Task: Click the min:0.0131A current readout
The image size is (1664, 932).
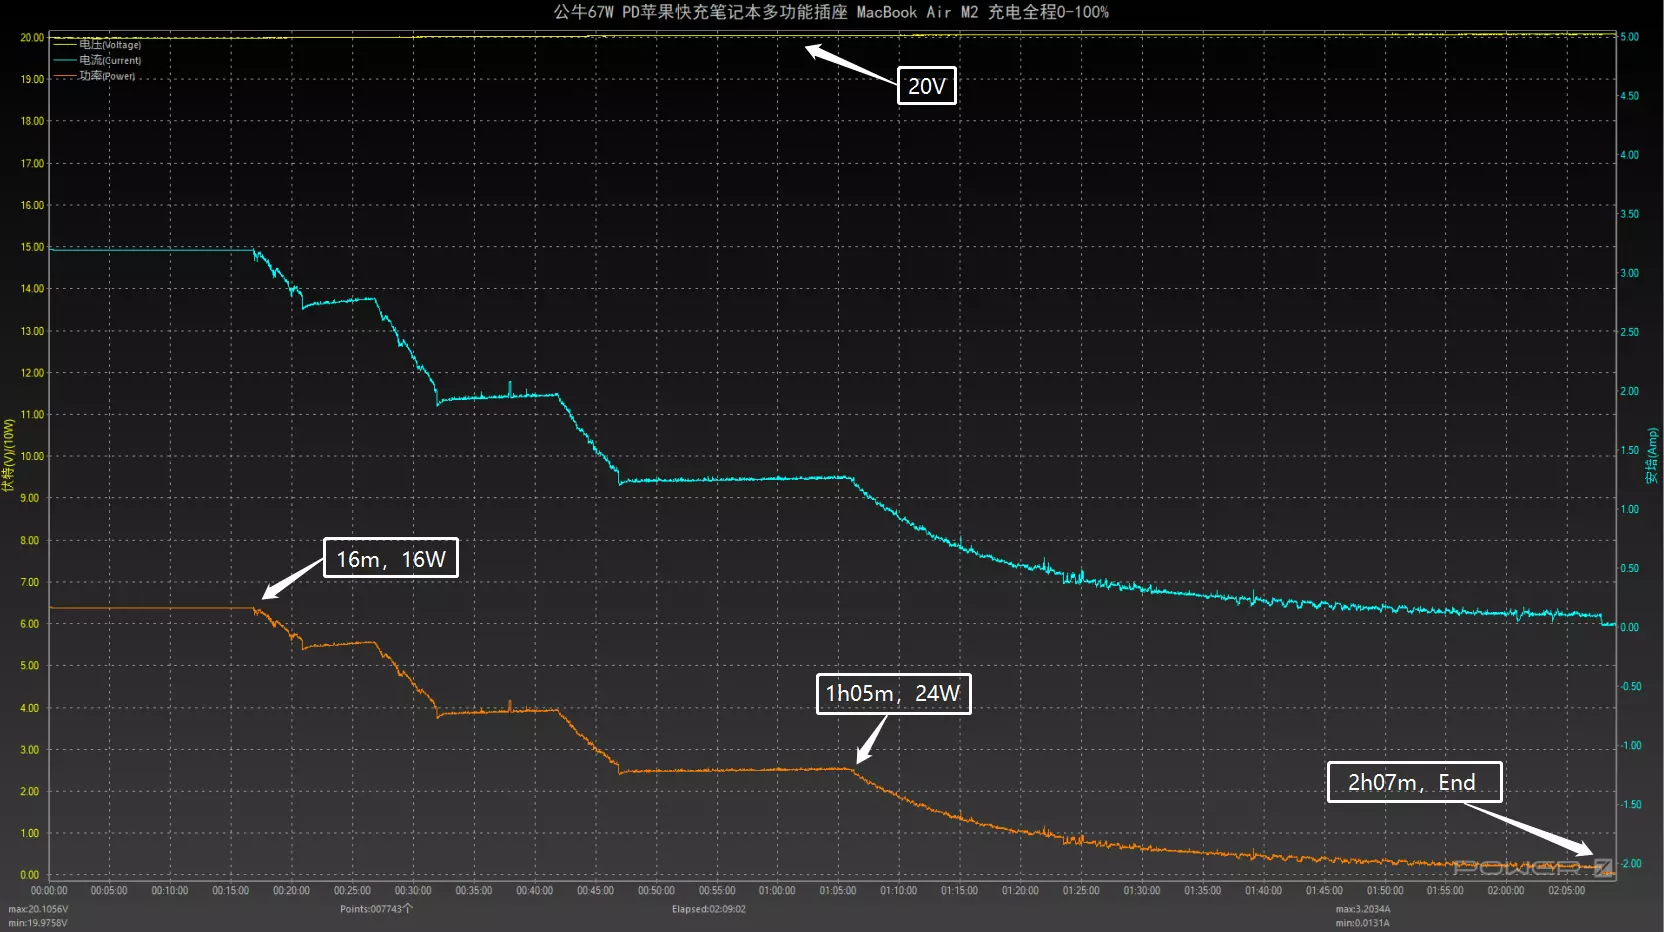Action: [x=1363, y=923]
